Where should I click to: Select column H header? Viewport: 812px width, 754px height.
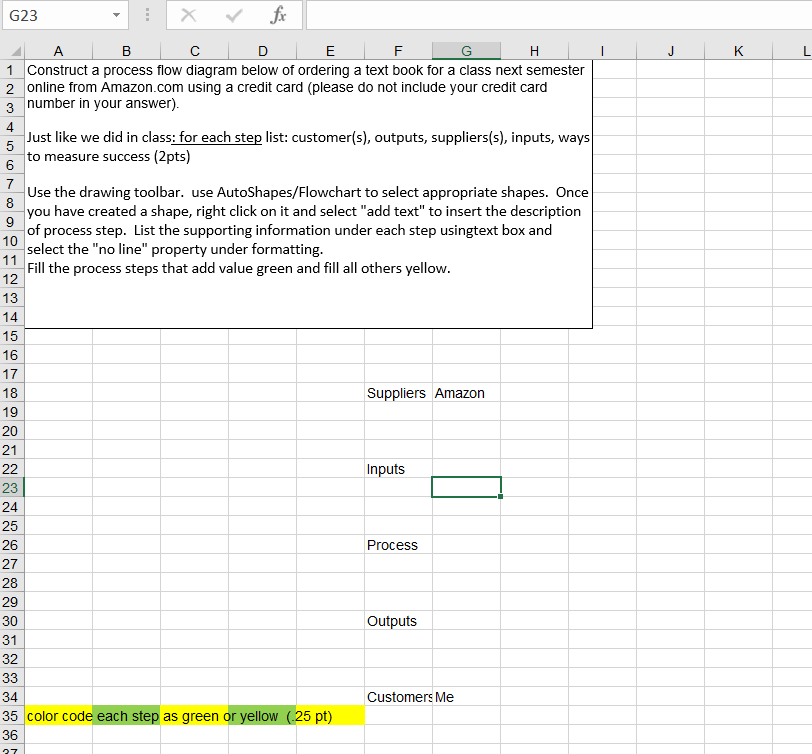click(x=534, y=51)
